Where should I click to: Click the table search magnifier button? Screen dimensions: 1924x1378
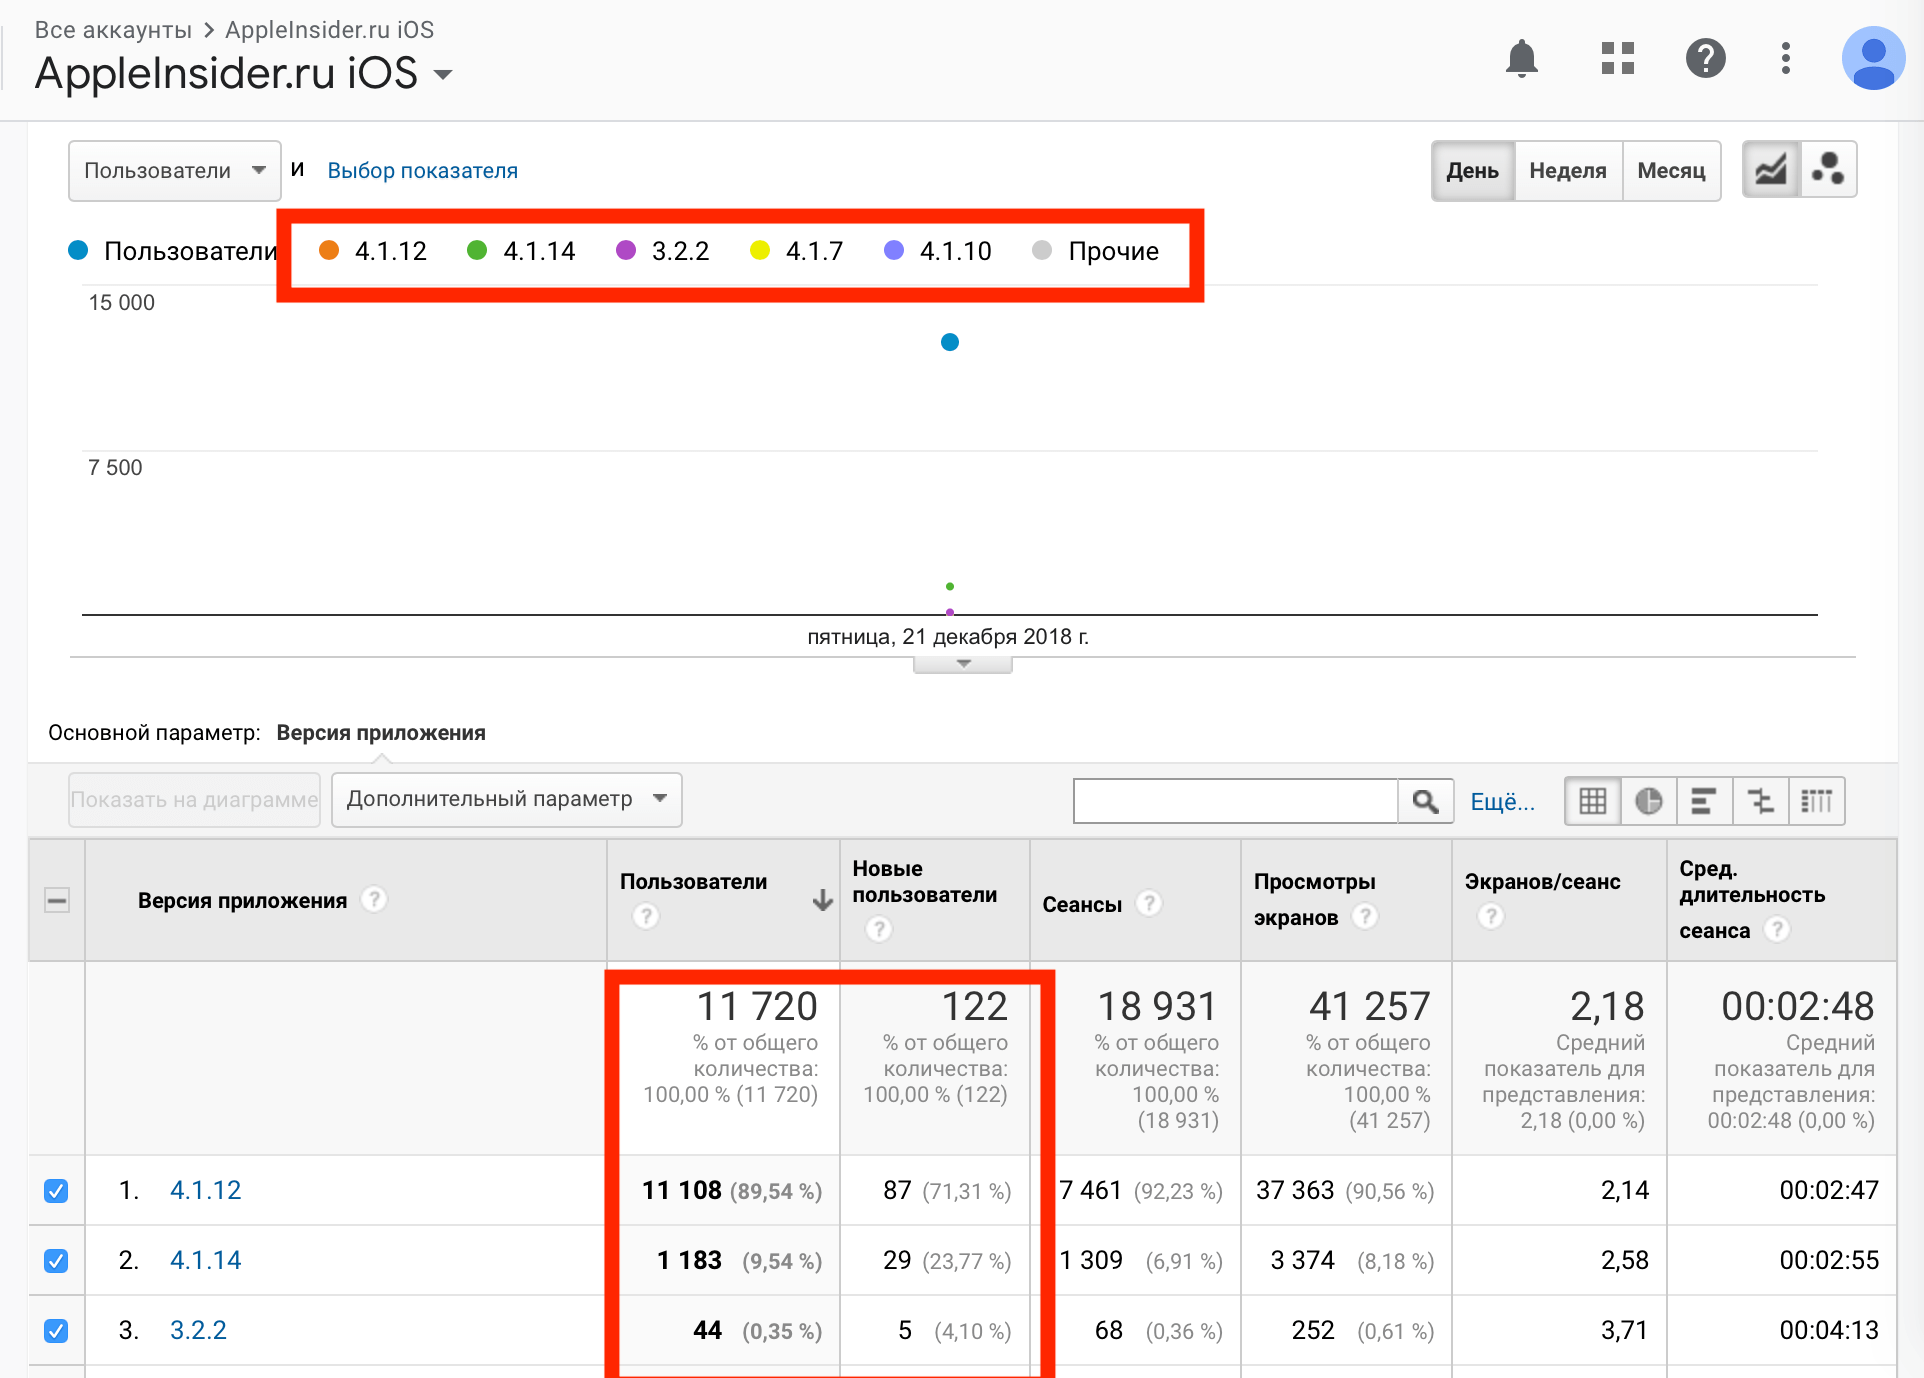(x=1425, y=801)
